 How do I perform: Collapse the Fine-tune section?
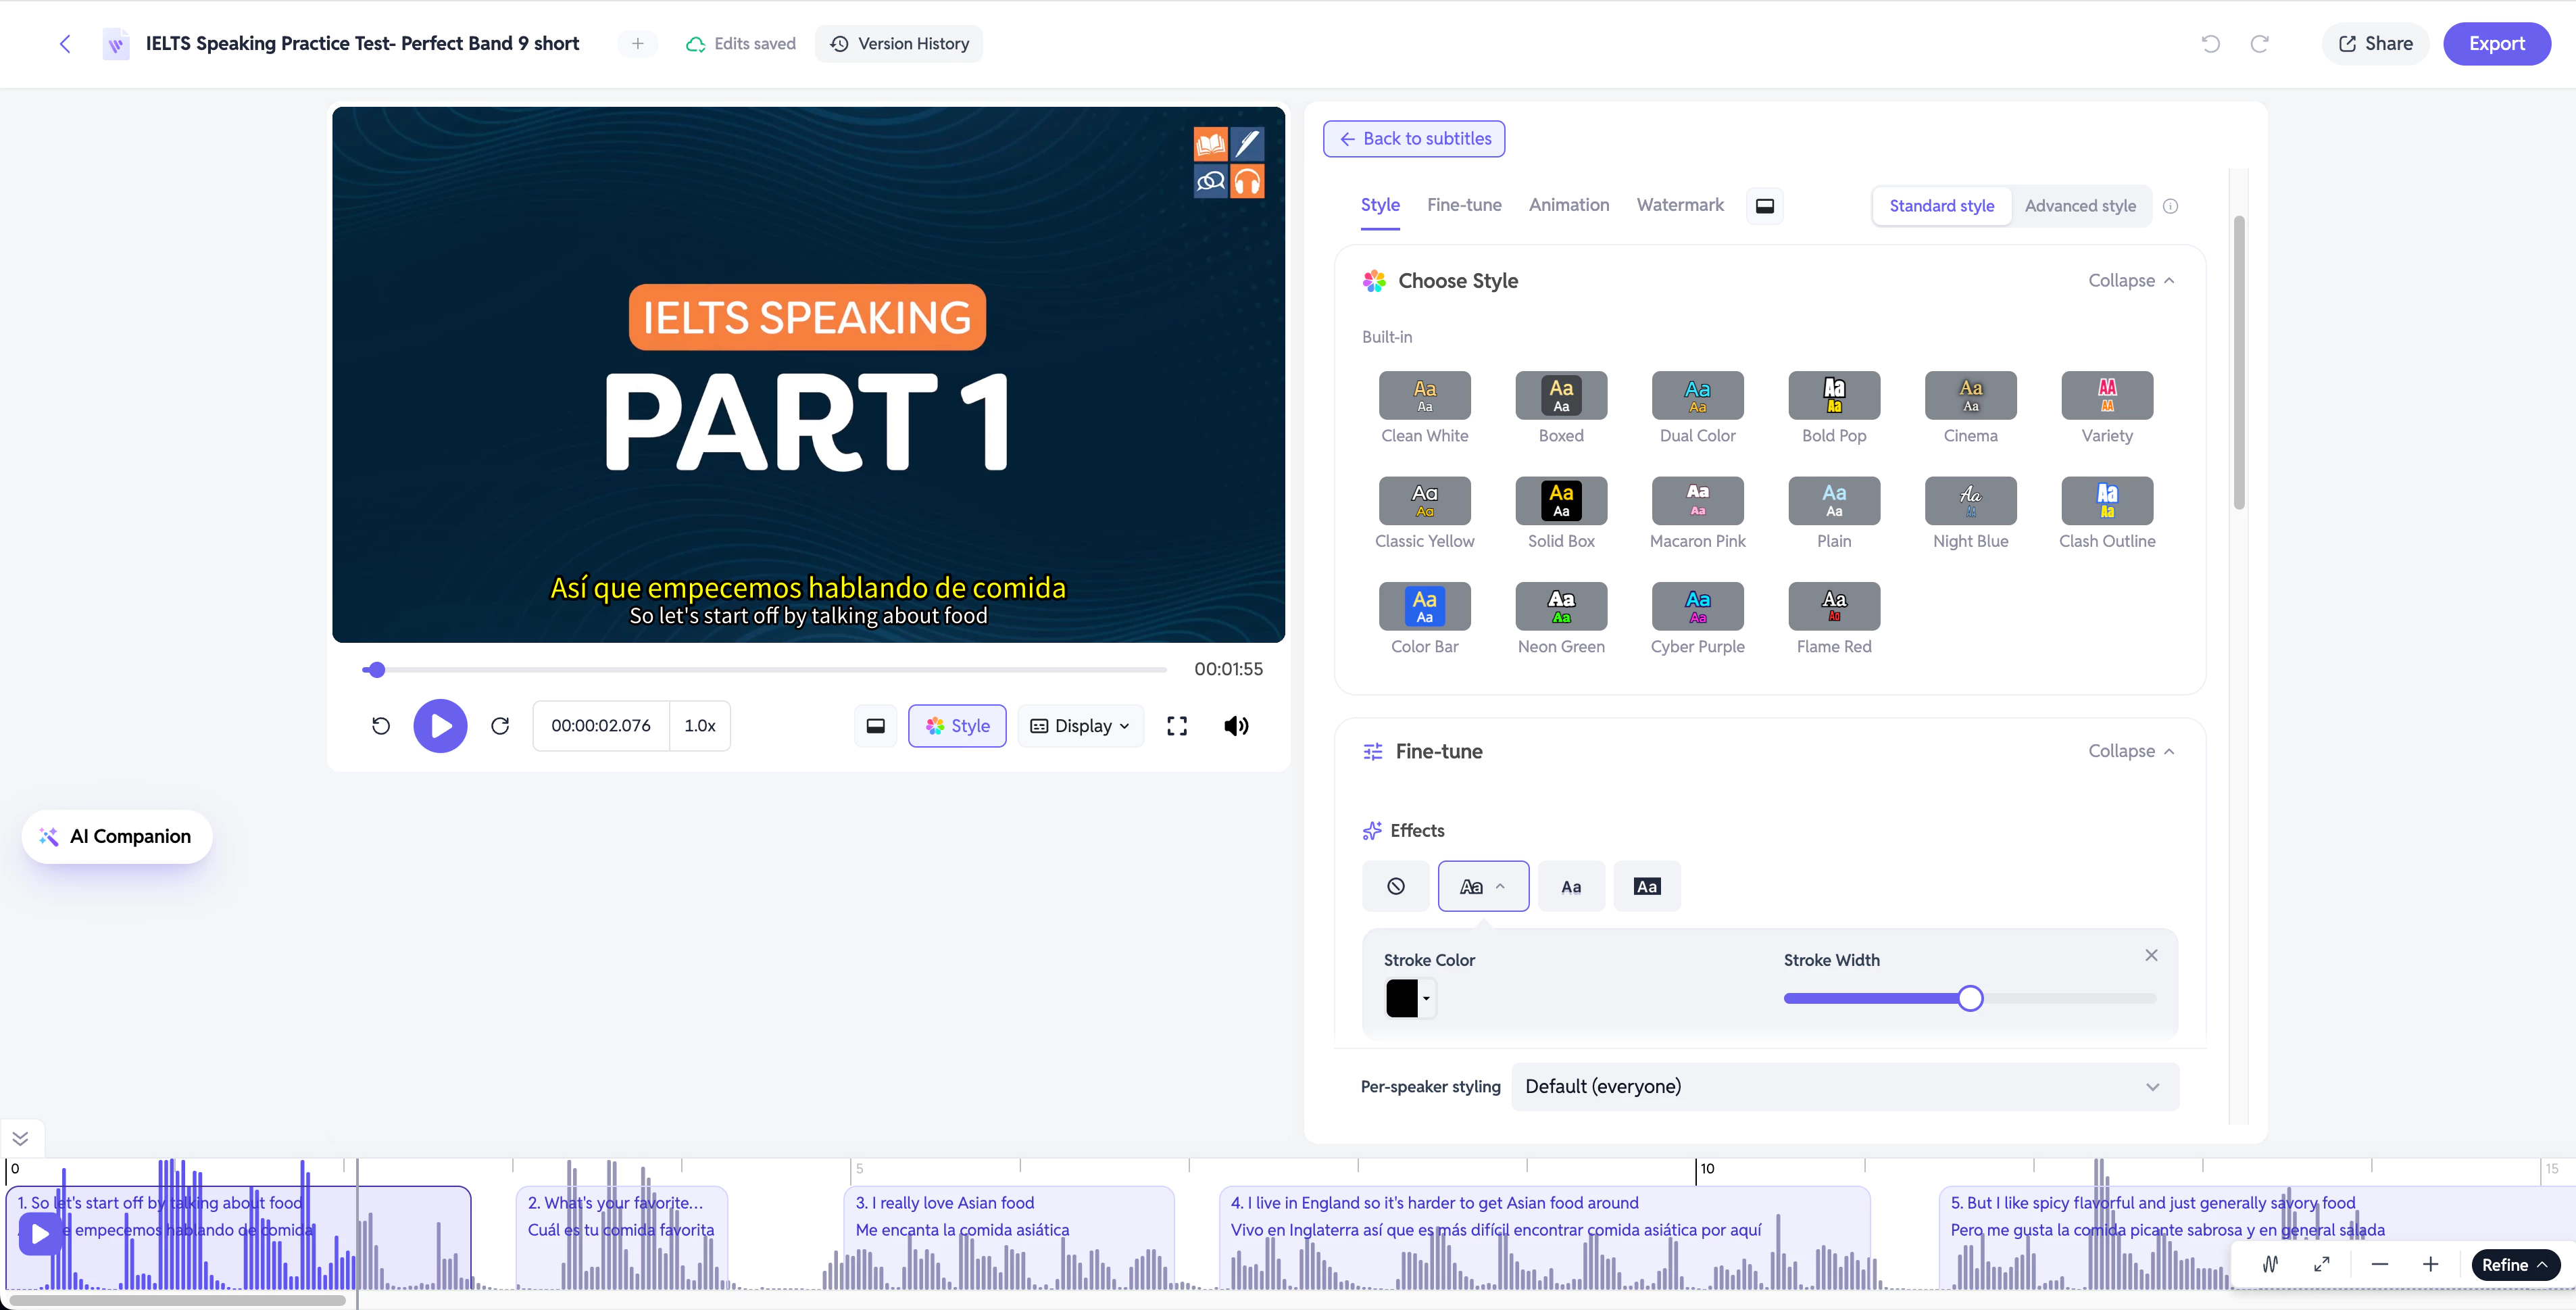pyautogui.click(x=2131, y=751)
